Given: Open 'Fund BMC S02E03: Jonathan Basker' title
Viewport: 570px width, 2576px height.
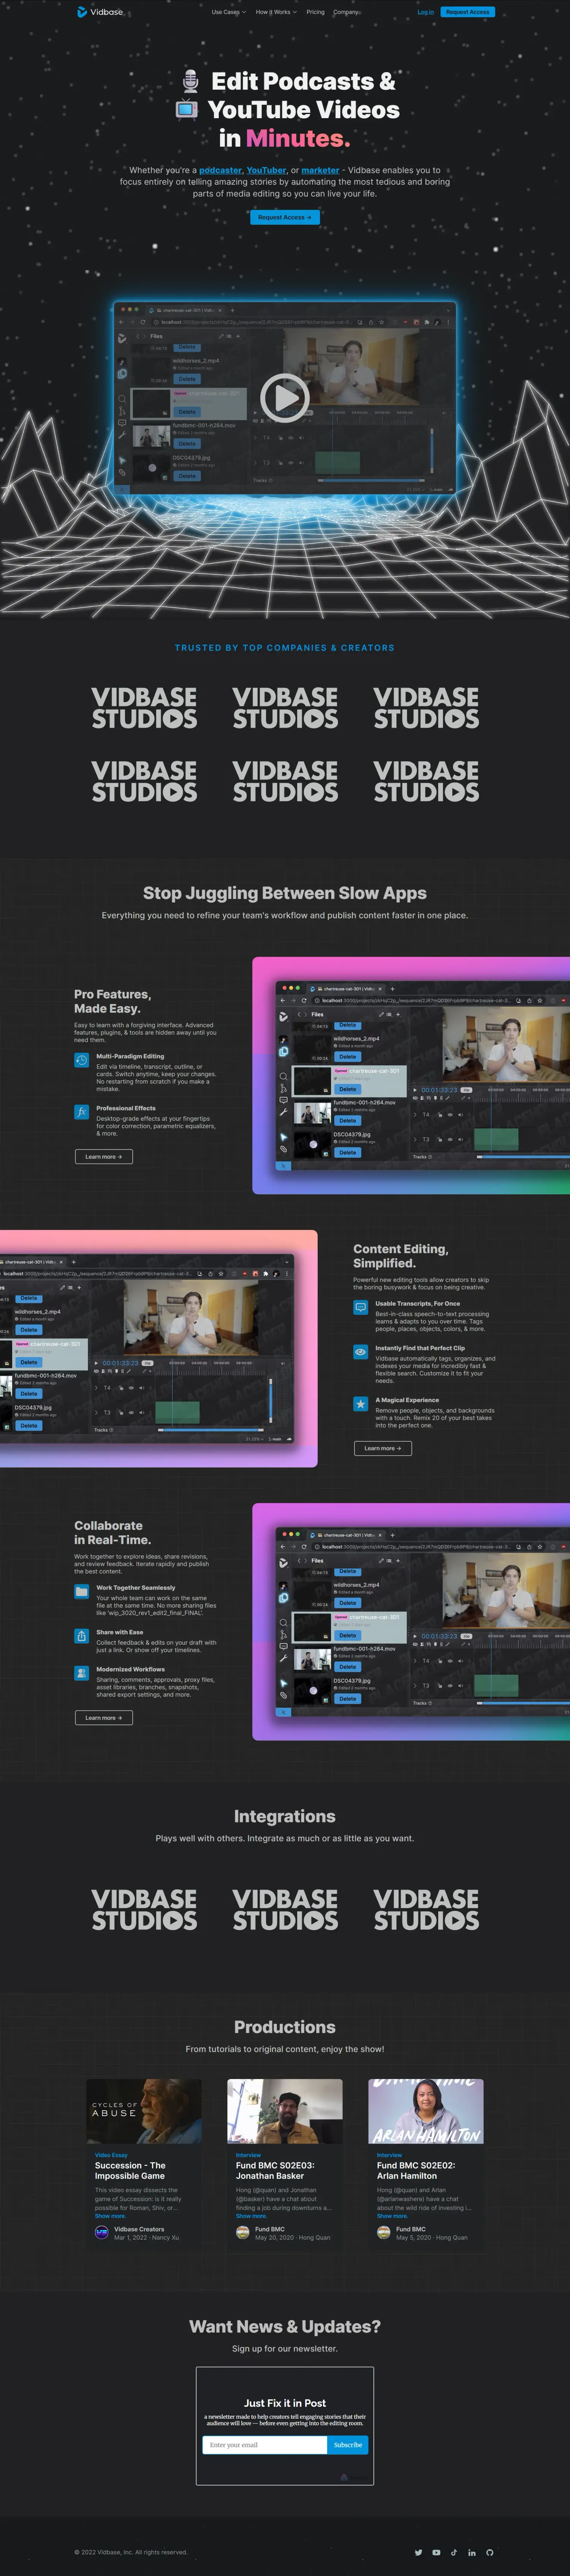Looking at the screenshot, I should (275, 2170).
